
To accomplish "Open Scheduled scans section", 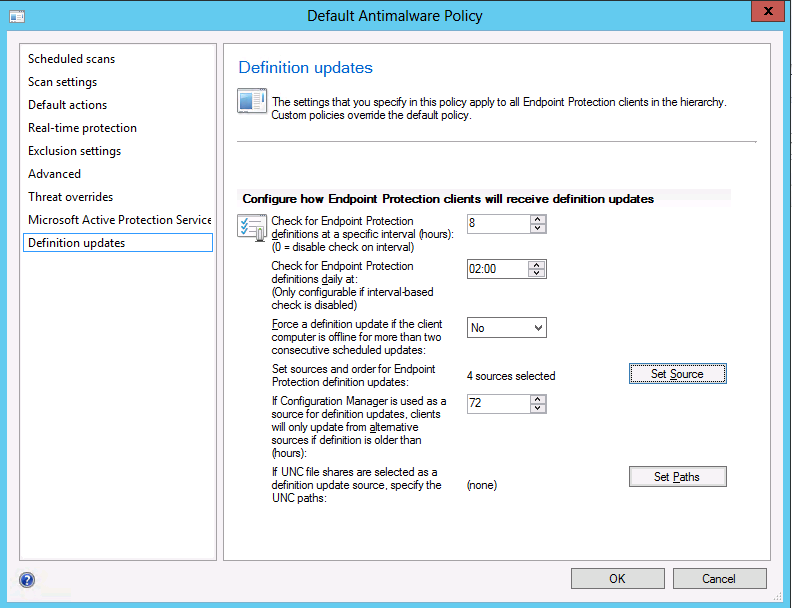I will point(71,59).
